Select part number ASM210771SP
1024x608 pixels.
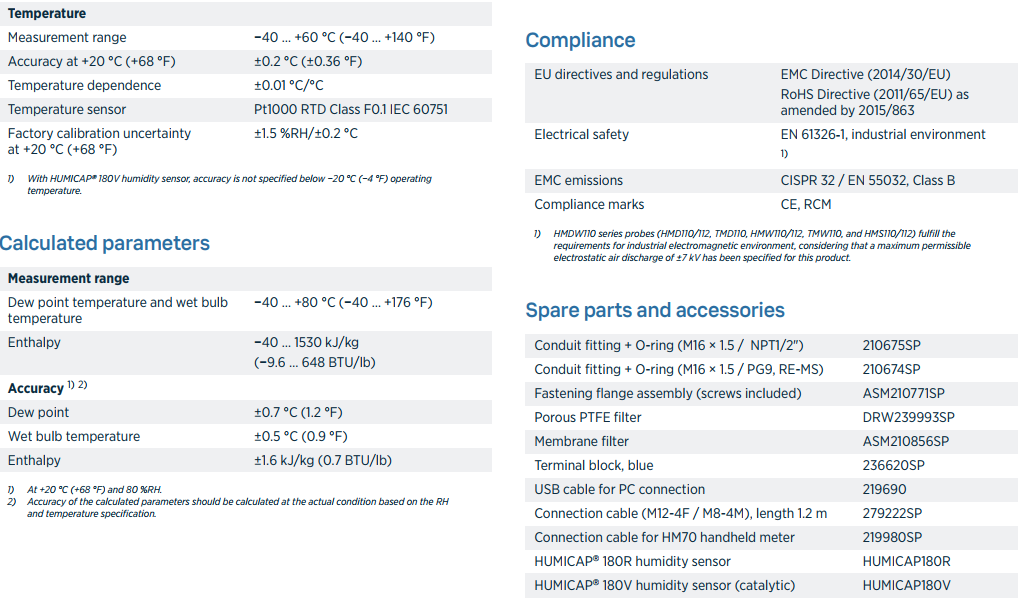coord(903,393)
